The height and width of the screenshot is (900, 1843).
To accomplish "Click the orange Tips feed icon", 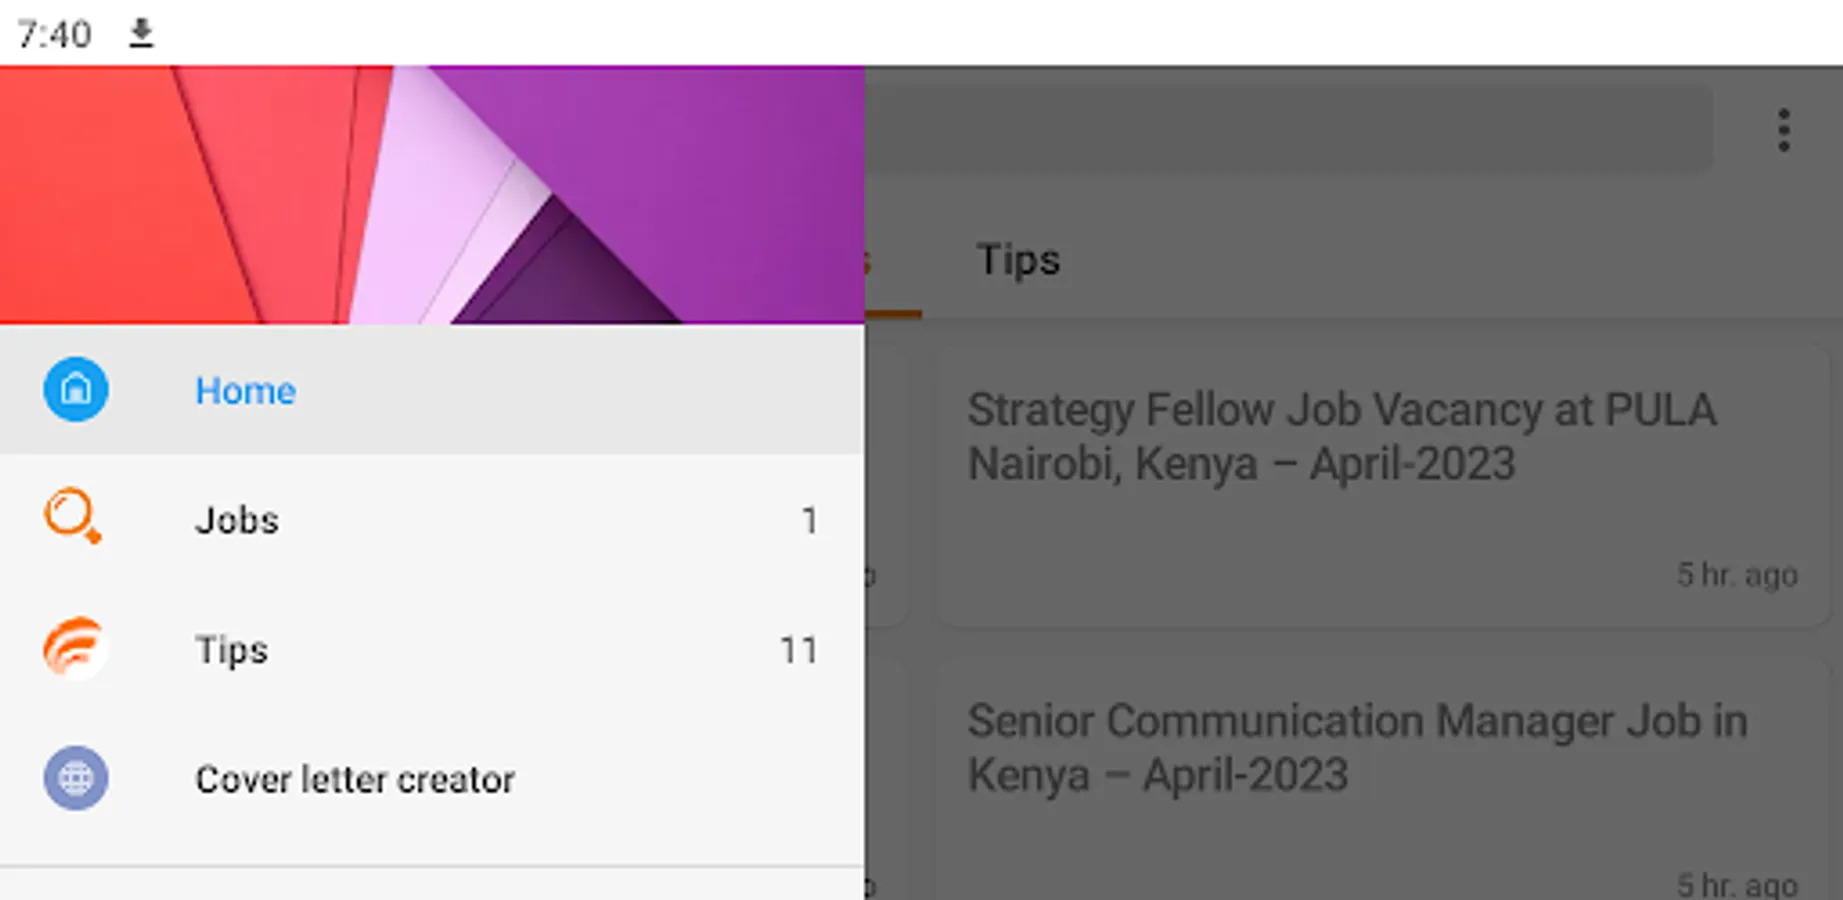I will pos(75,648).
